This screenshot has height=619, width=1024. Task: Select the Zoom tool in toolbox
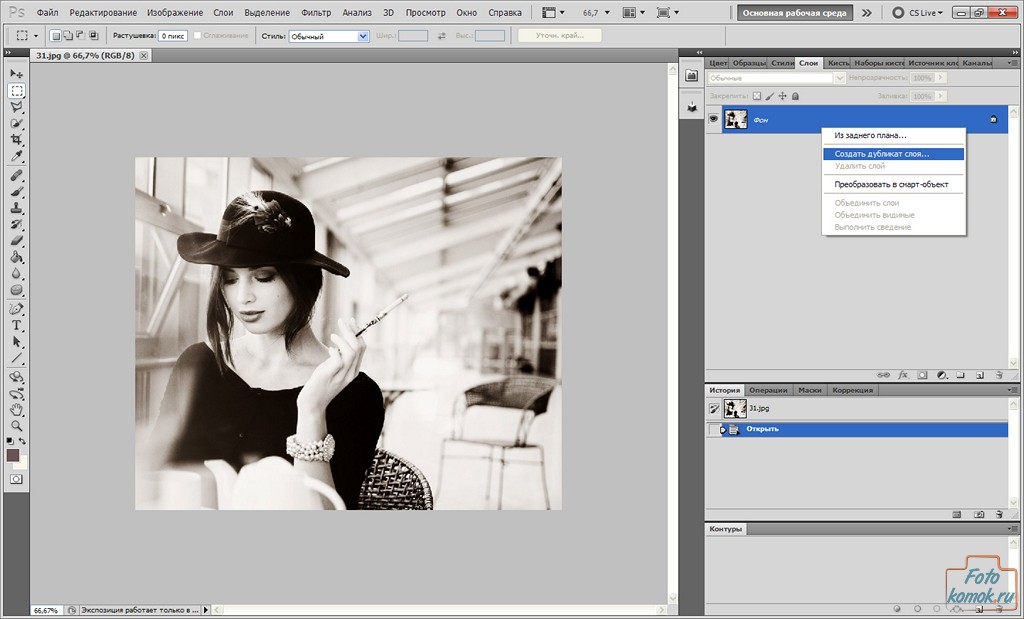coord(16,425)
